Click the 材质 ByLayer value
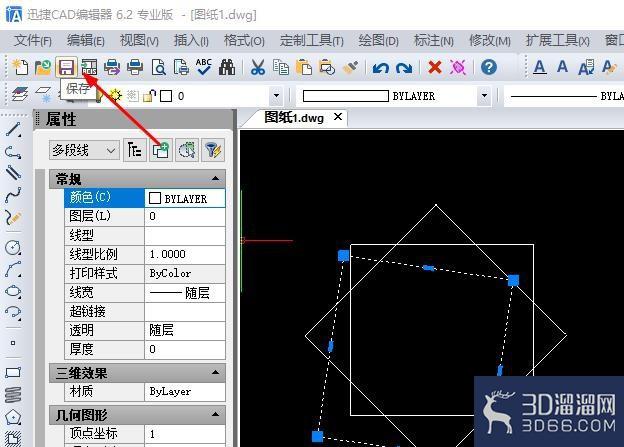 (185, 392)
